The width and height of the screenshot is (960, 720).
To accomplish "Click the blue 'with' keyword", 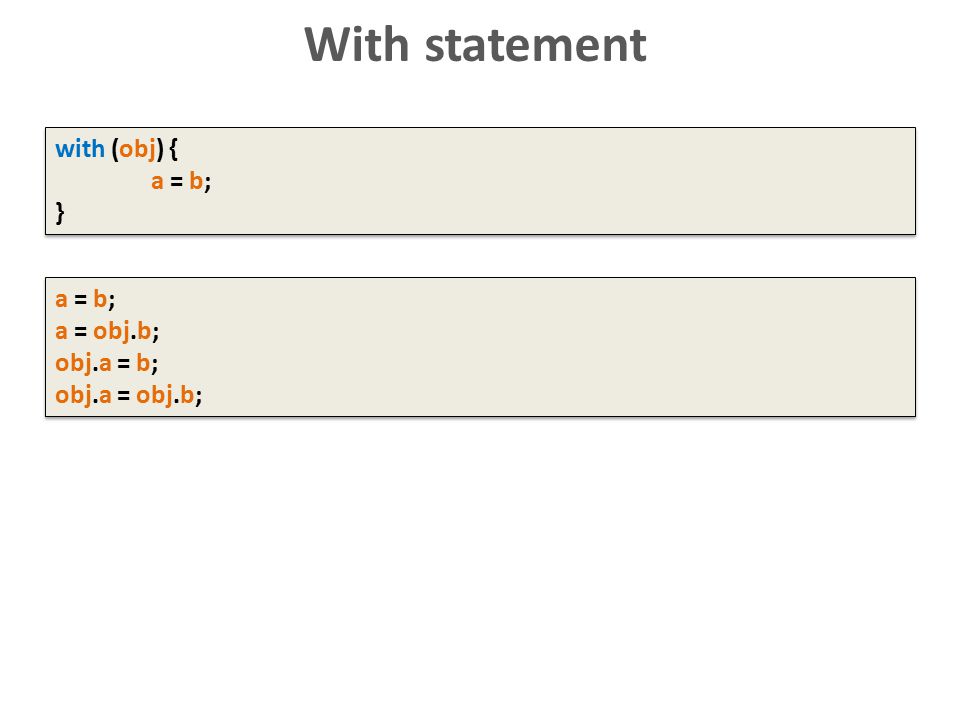I will pos(80,149).
